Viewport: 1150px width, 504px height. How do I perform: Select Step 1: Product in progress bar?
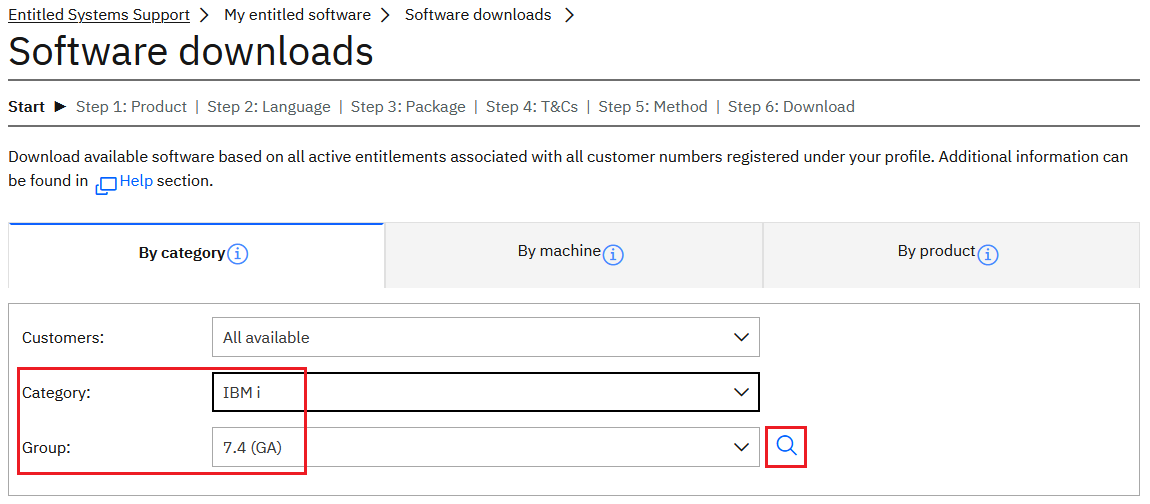click(131, 107)
